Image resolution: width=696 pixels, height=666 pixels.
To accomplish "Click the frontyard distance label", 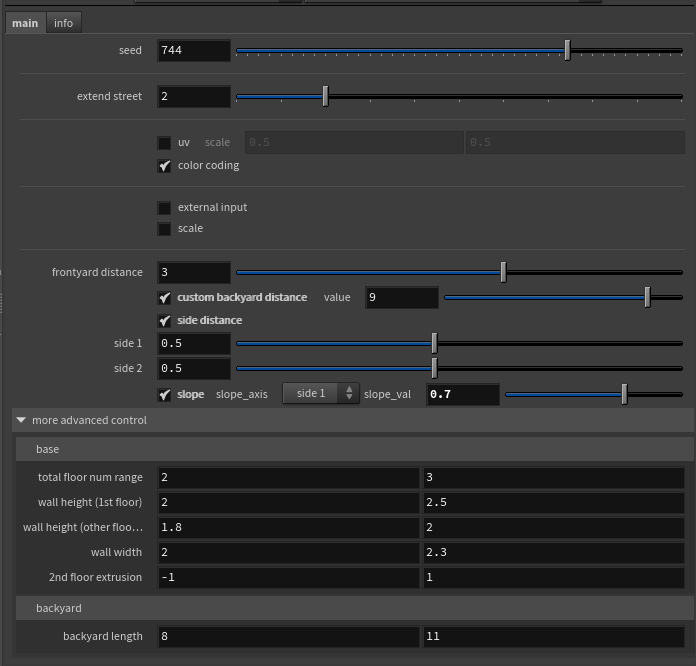I will point(97,272).
